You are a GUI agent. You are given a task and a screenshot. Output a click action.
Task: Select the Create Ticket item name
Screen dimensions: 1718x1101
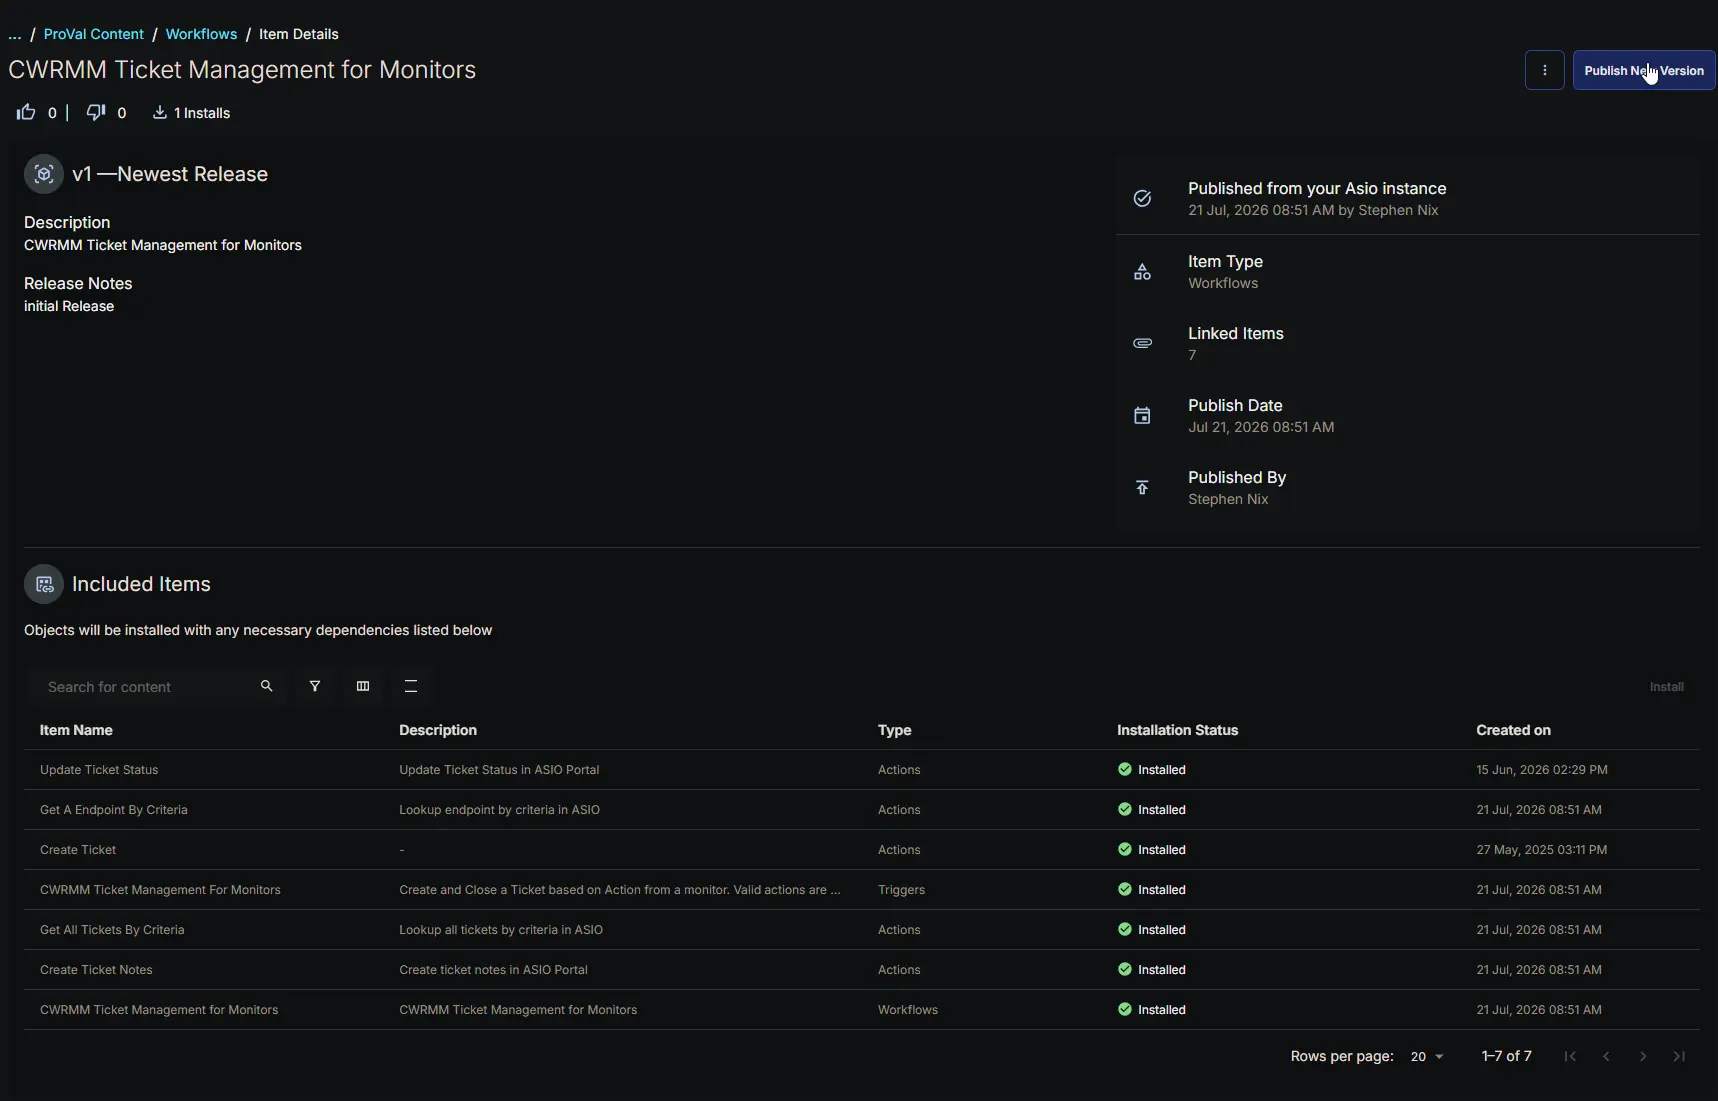click(78, 850)
